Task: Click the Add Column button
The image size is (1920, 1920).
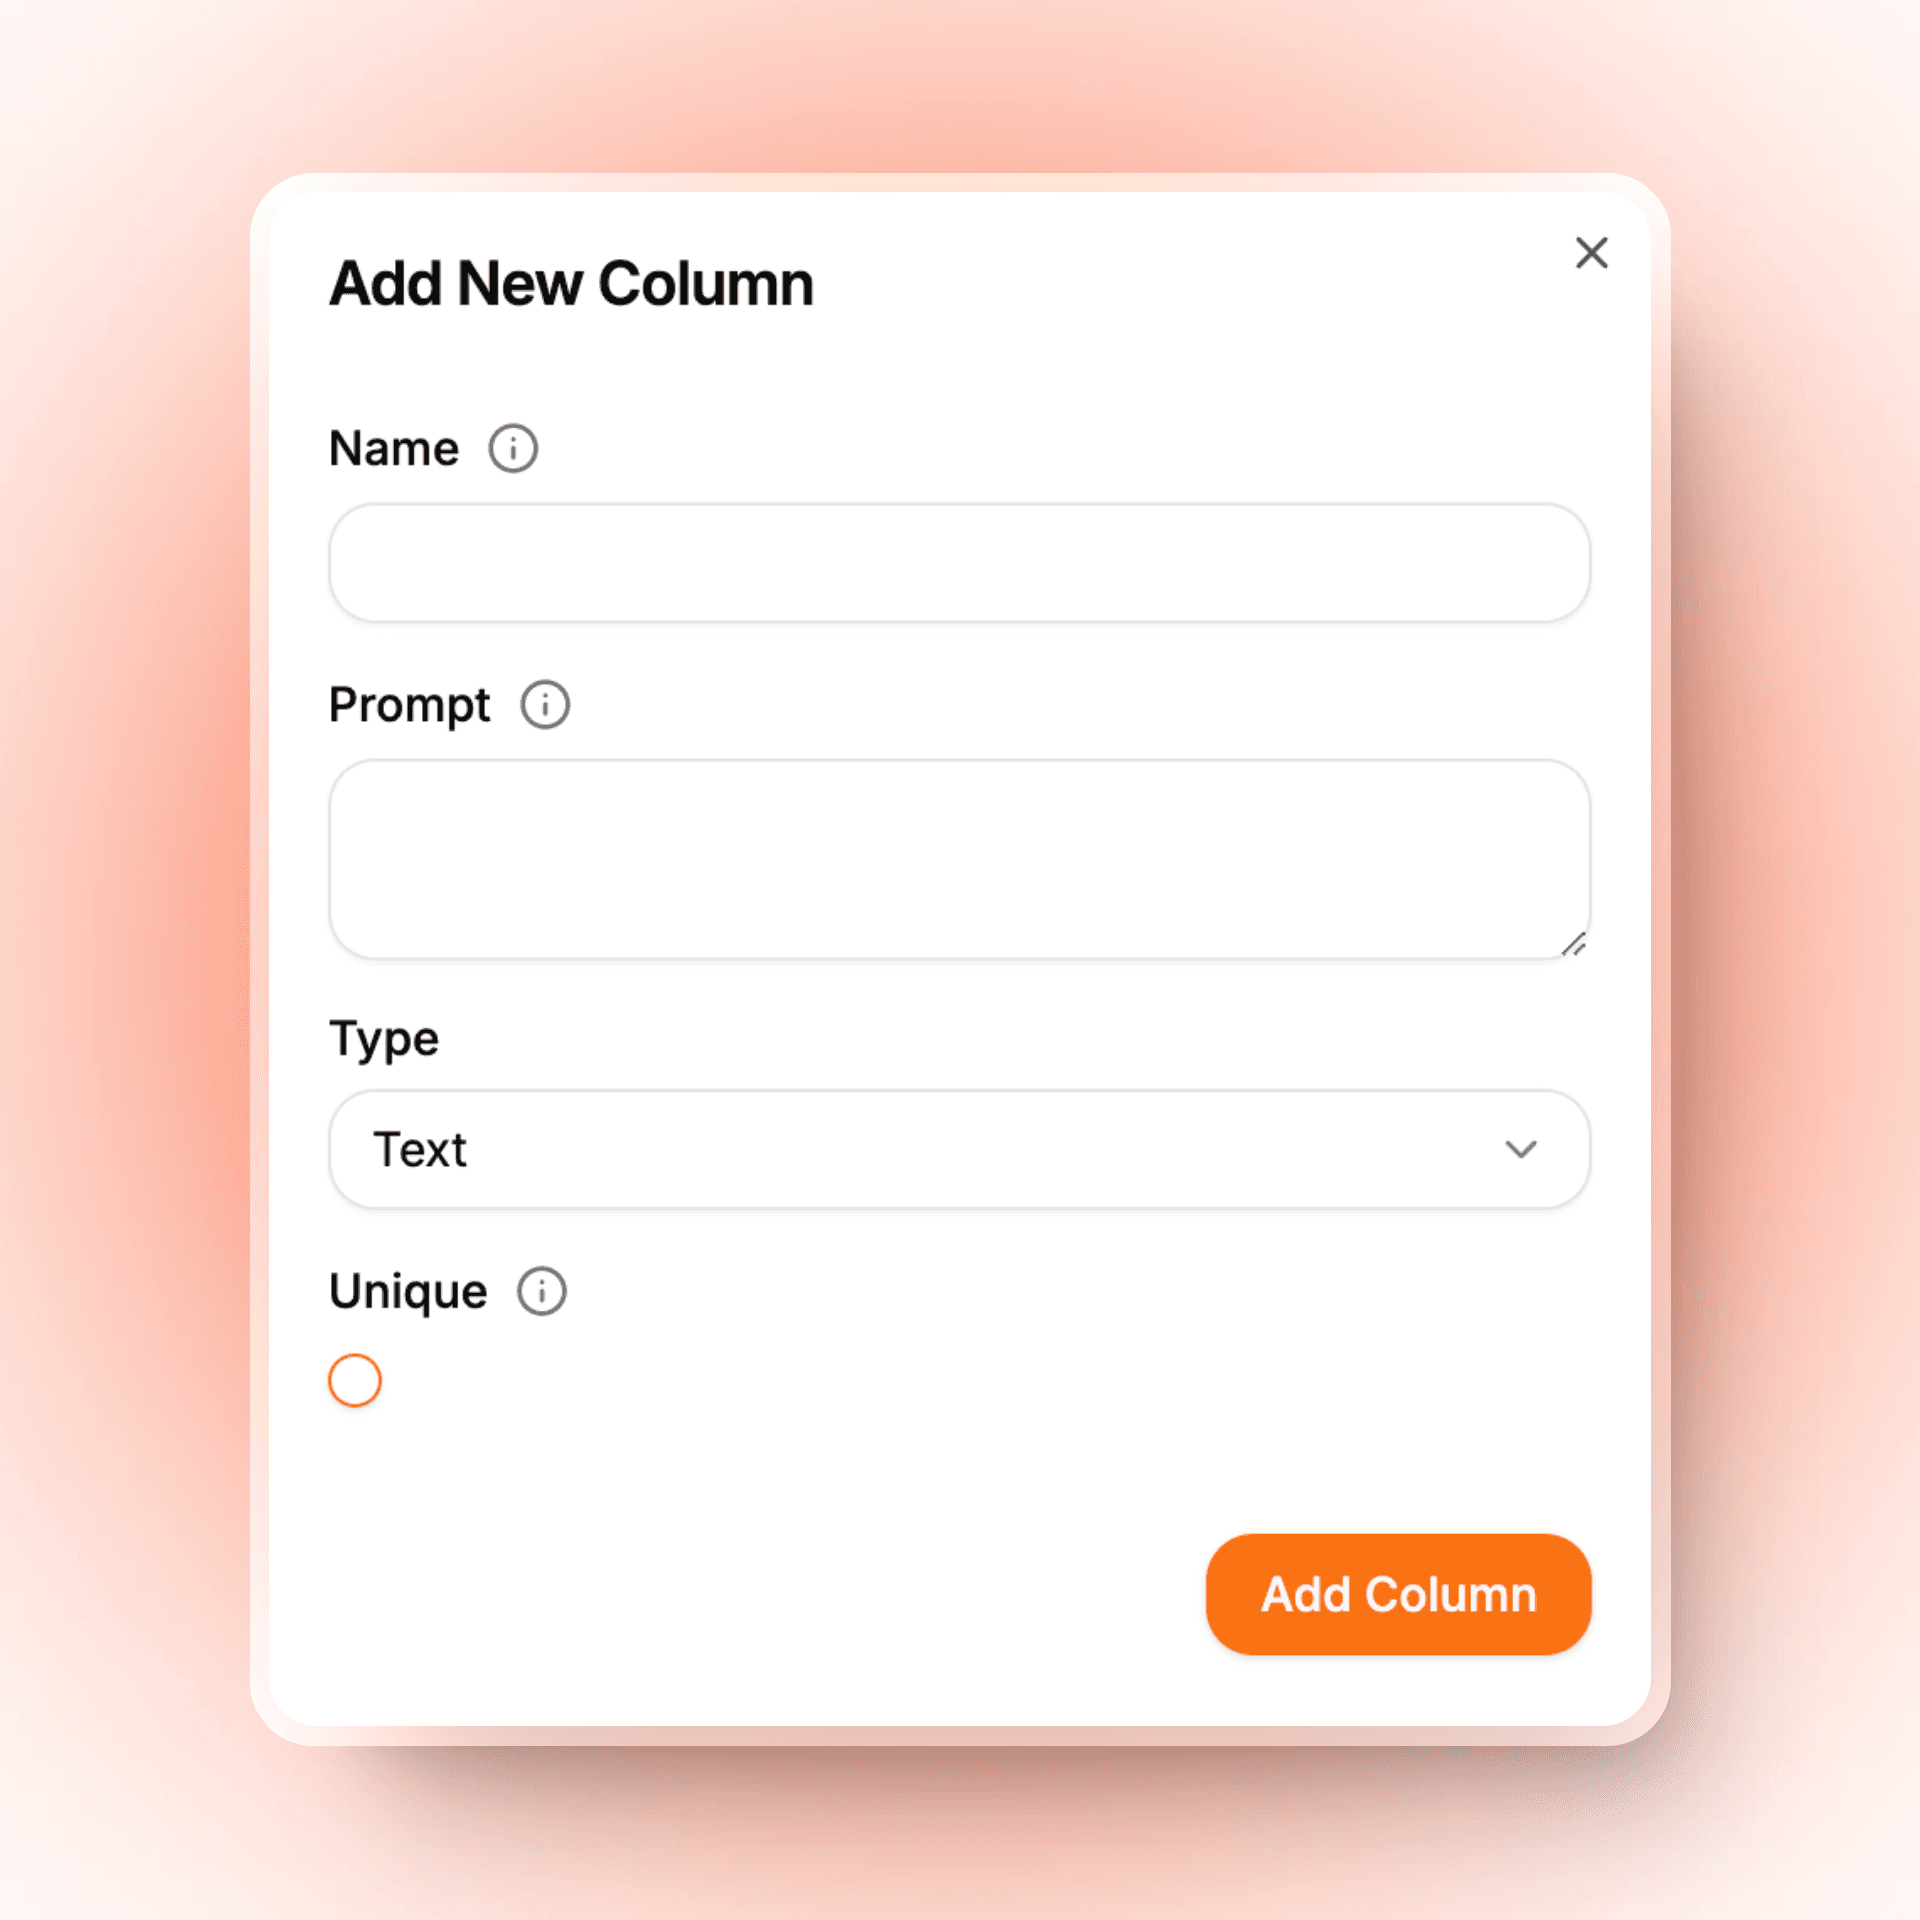Action: pyautogui.click(x=1398, y=1593)
